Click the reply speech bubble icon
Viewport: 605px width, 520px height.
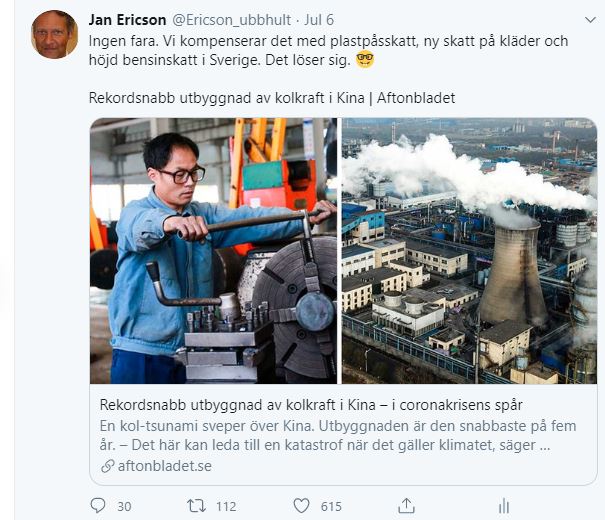[98, 505]
